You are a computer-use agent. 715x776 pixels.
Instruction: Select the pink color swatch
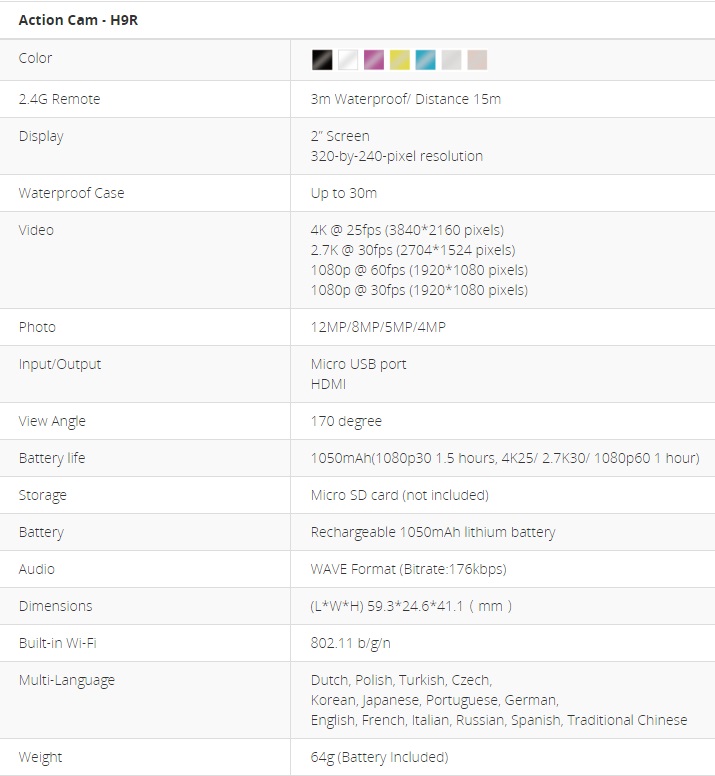tap(374, 60)
